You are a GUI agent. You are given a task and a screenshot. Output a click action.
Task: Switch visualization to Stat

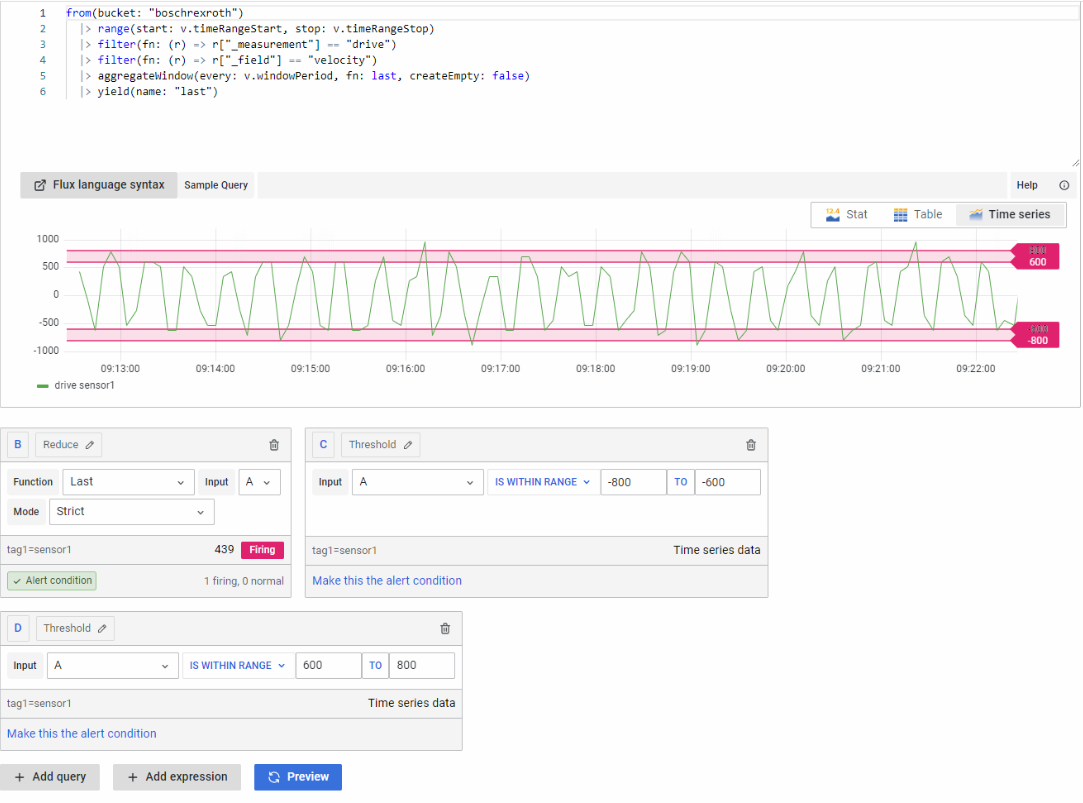click(x=846, y=214)
